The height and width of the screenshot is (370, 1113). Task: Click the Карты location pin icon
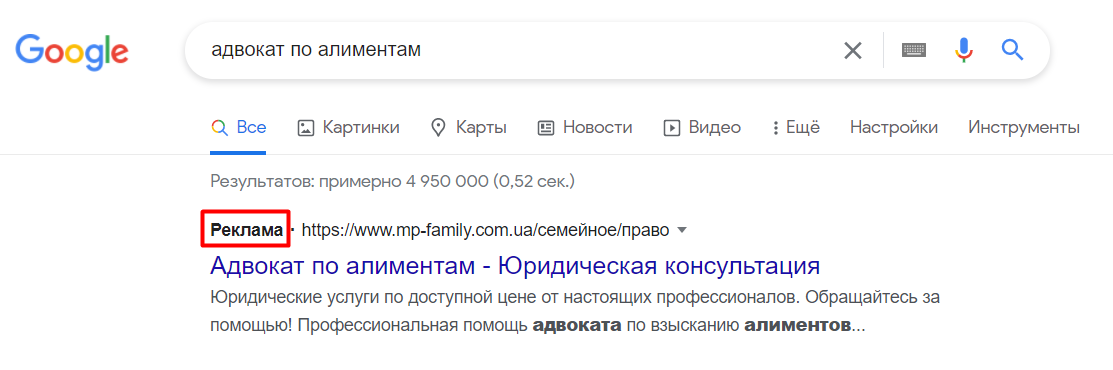click(439, 128)
